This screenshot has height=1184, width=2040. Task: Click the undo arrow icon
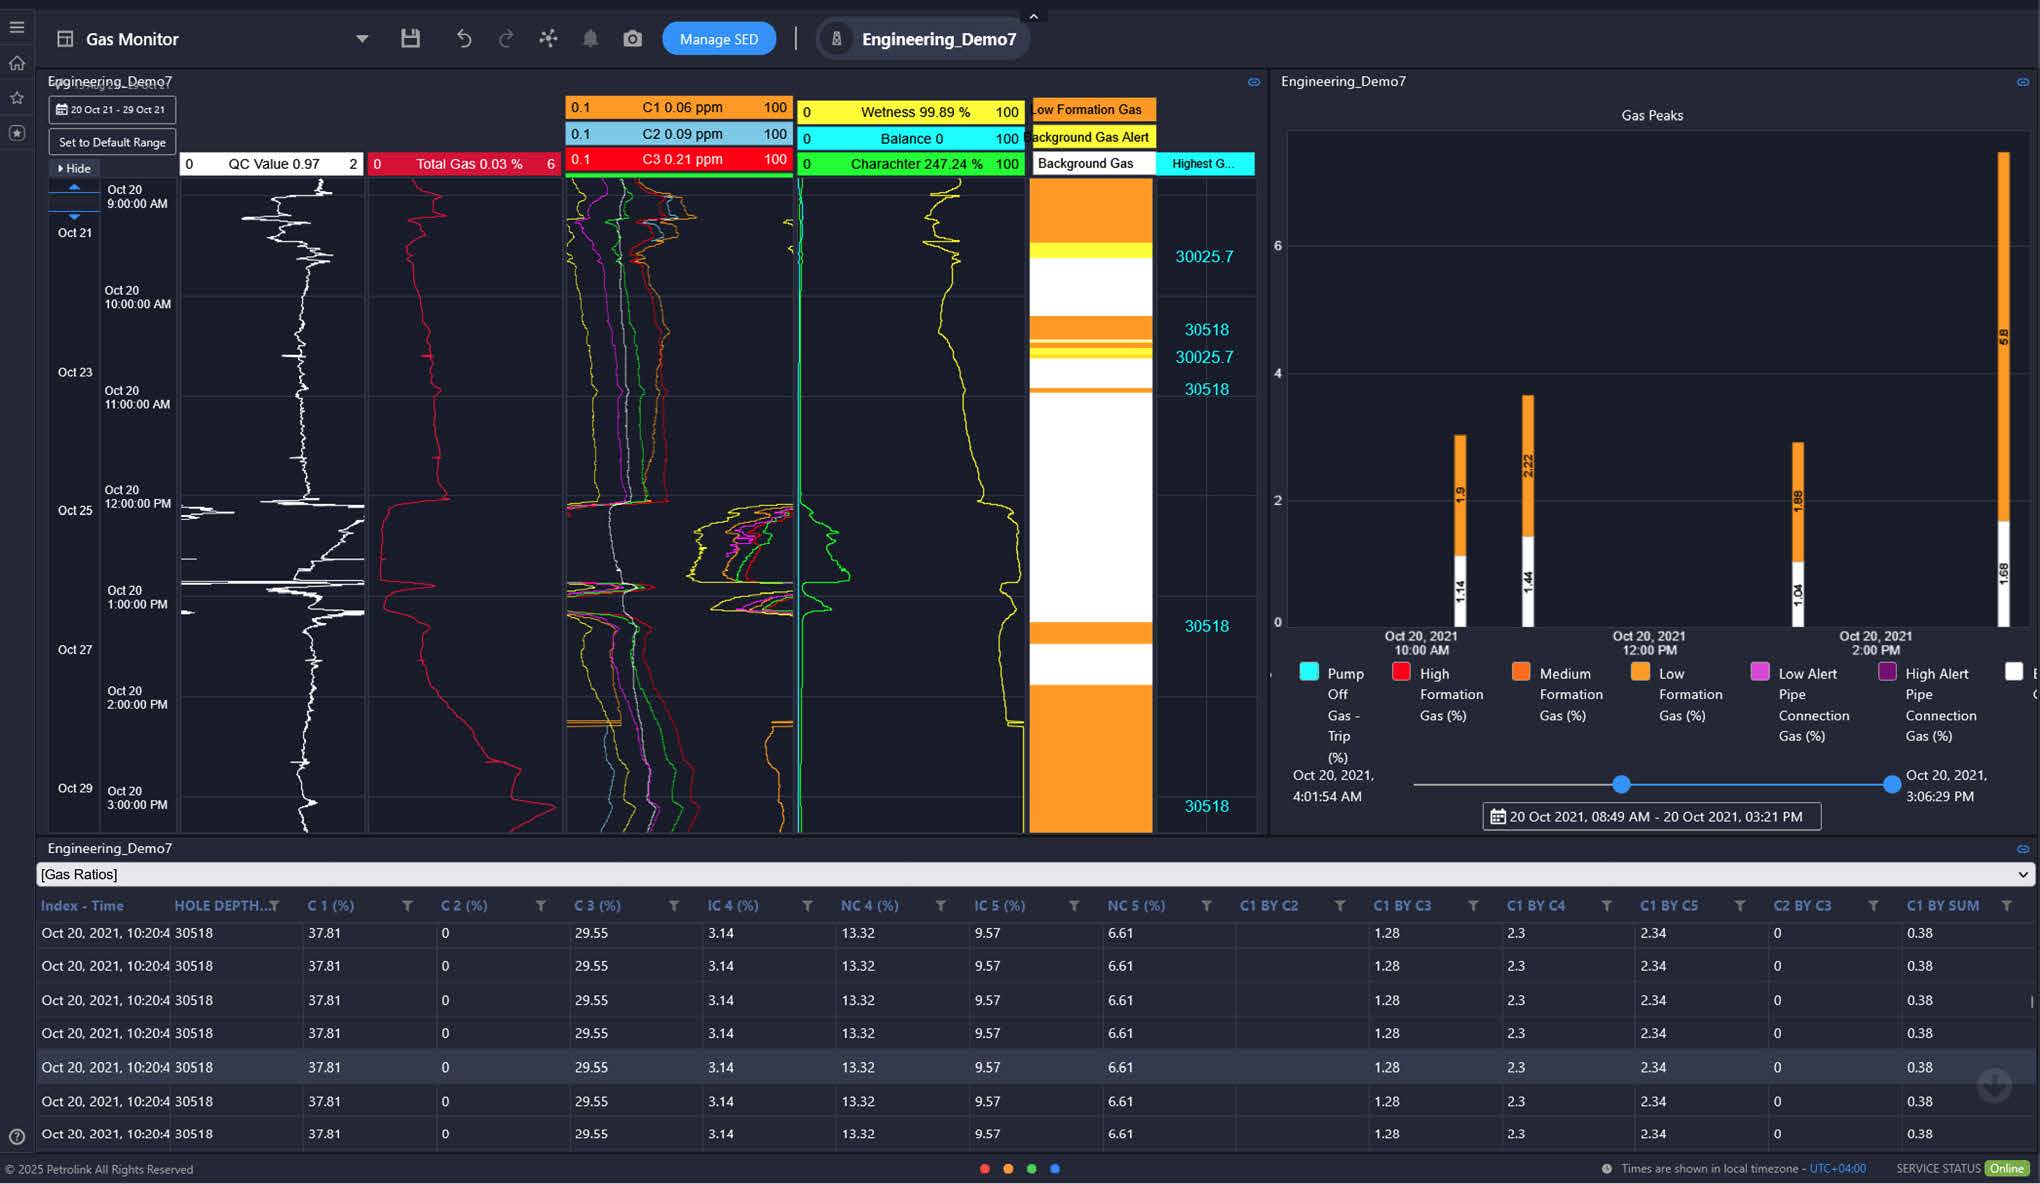[x=463, y=38]
